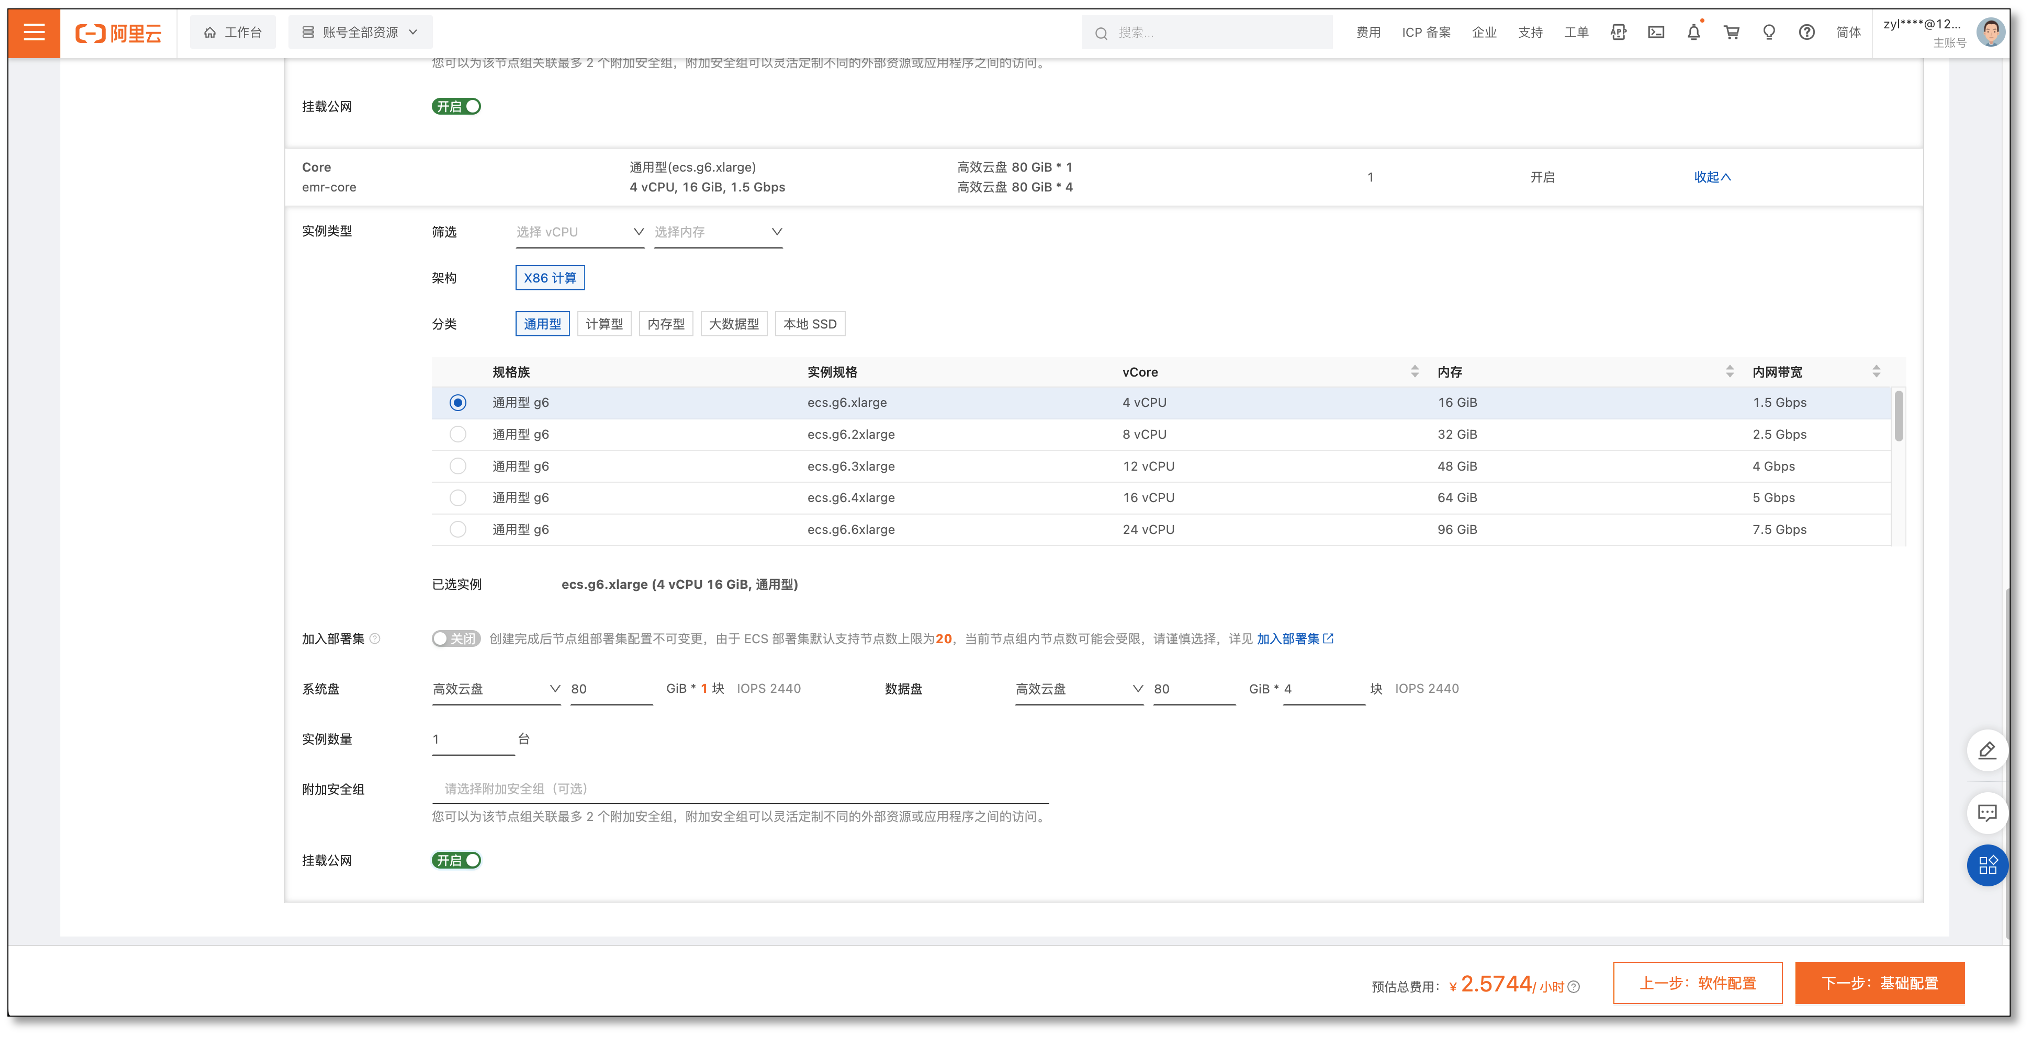Image resolution: width=2032 pixels, height=1040 pixels.
Task: Click 上一步：软件配置 button
Action: 1698,983
